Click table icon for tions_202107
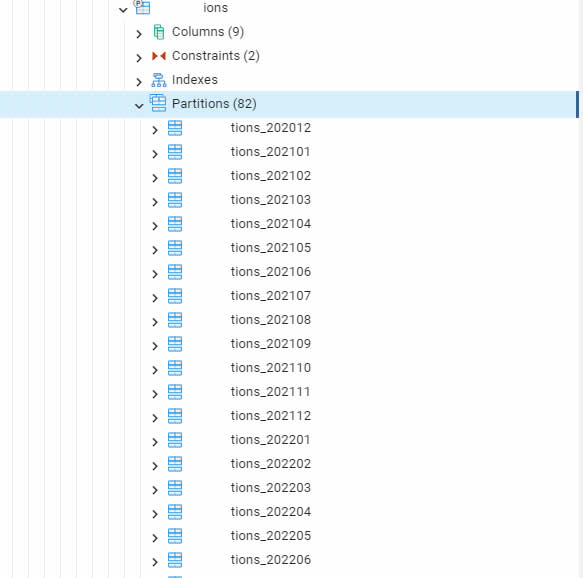 (175, 296)
